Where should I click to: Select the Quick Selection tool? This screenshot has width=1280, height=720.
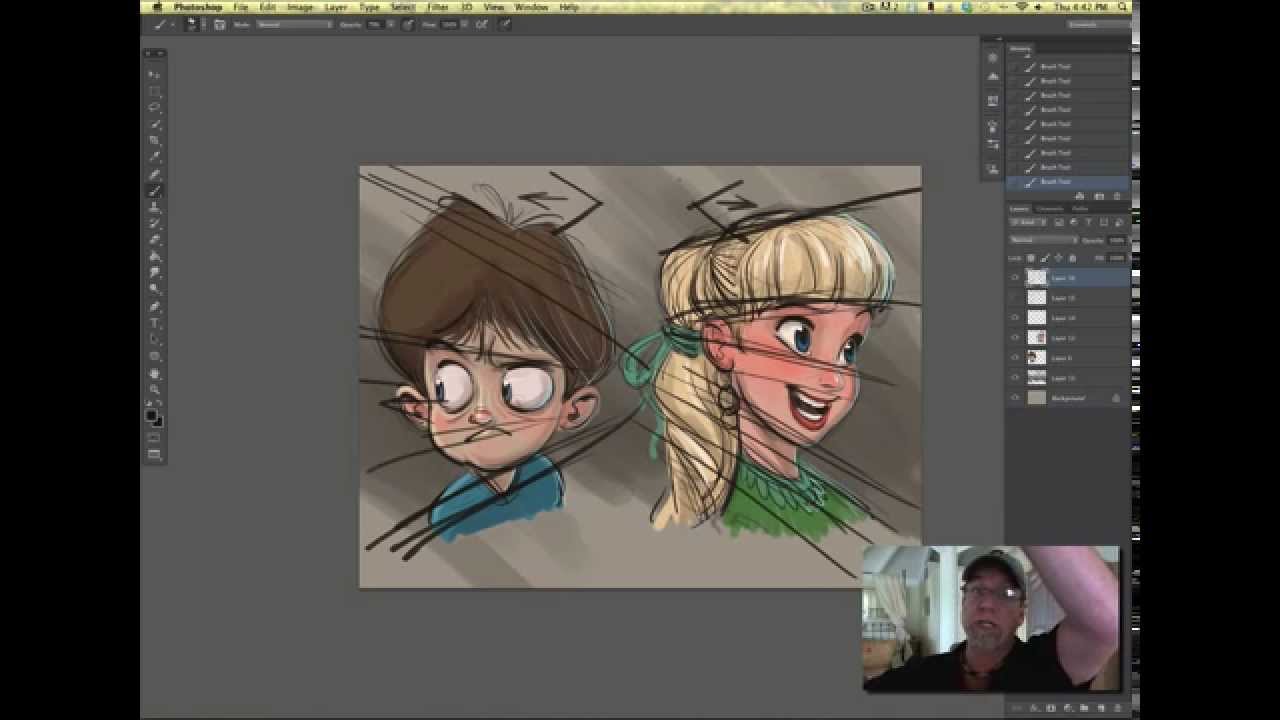coord(155,124)
